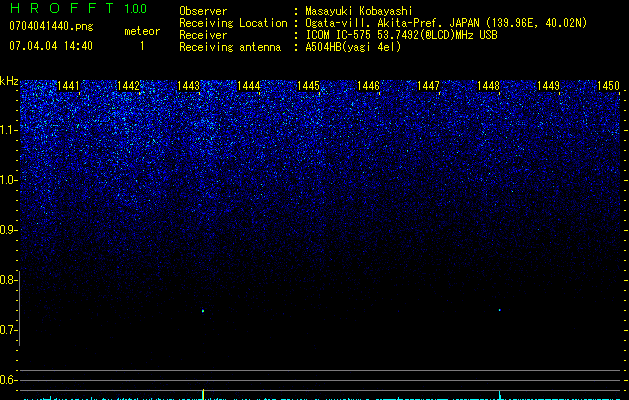
Task: Click the kHz axis unit label
Action: coord(9,81)
